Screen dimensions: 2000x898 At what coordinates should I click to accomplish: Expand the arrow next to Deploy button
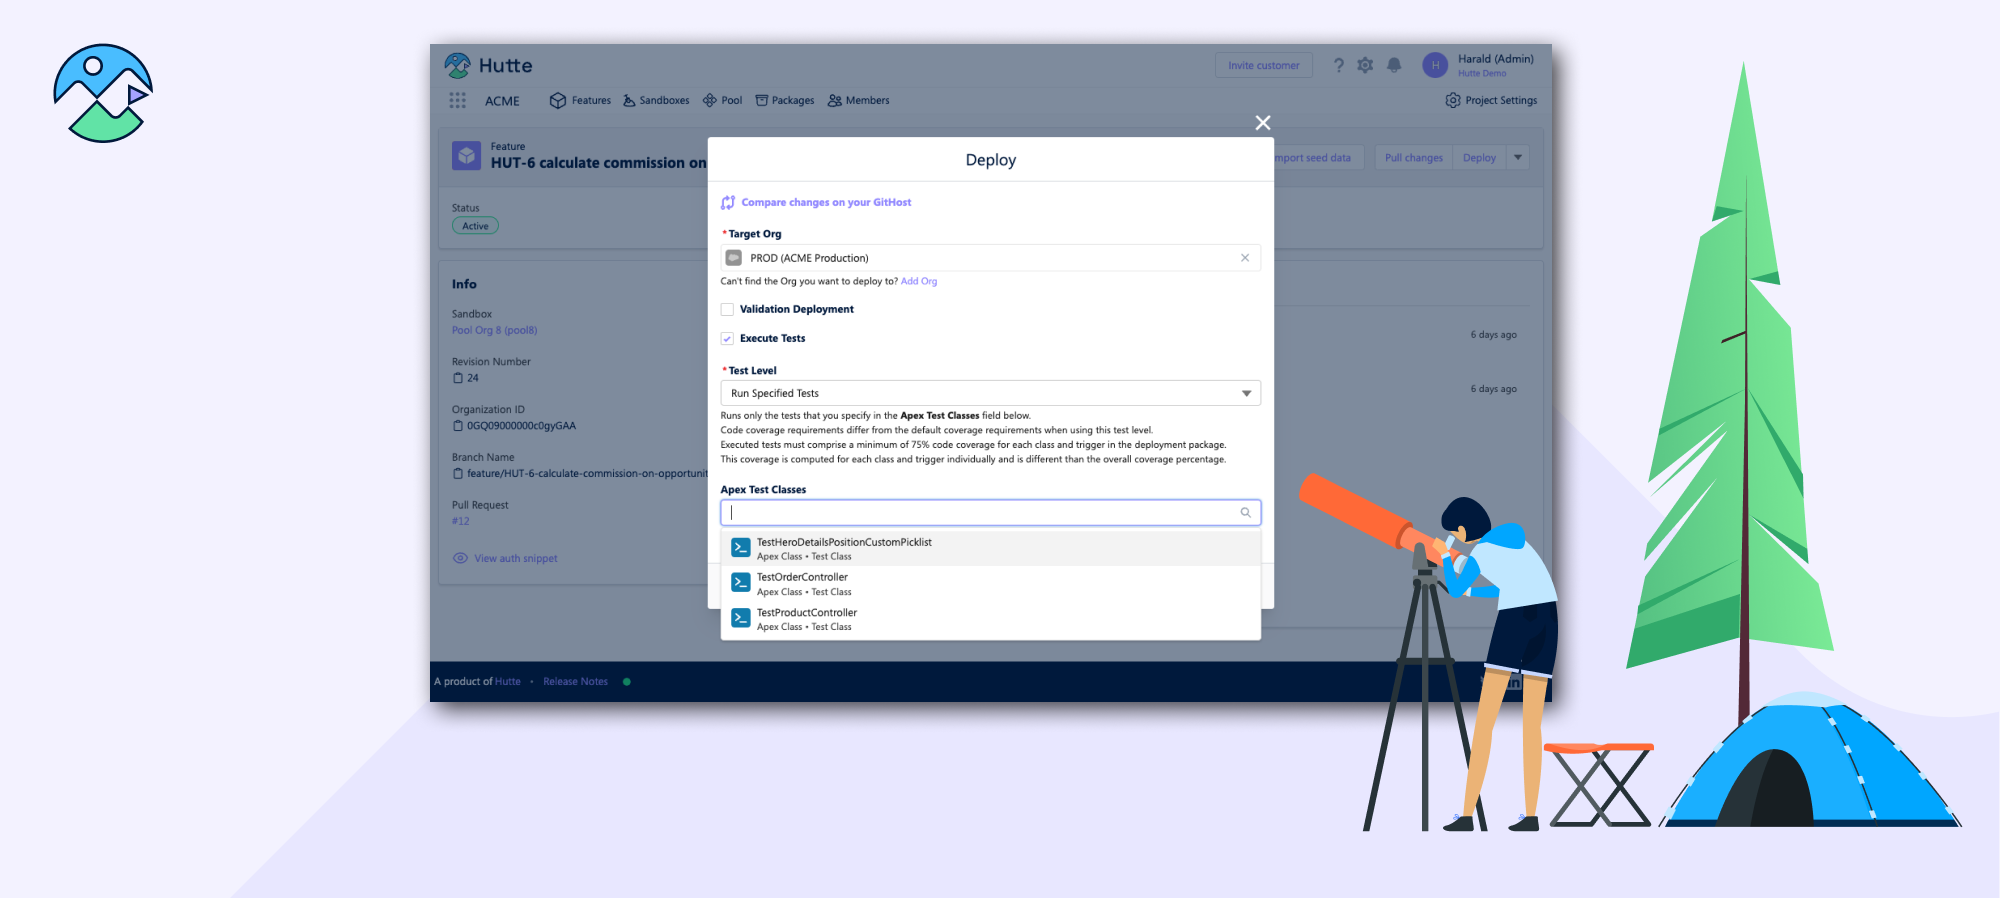tap(1518, 158)
